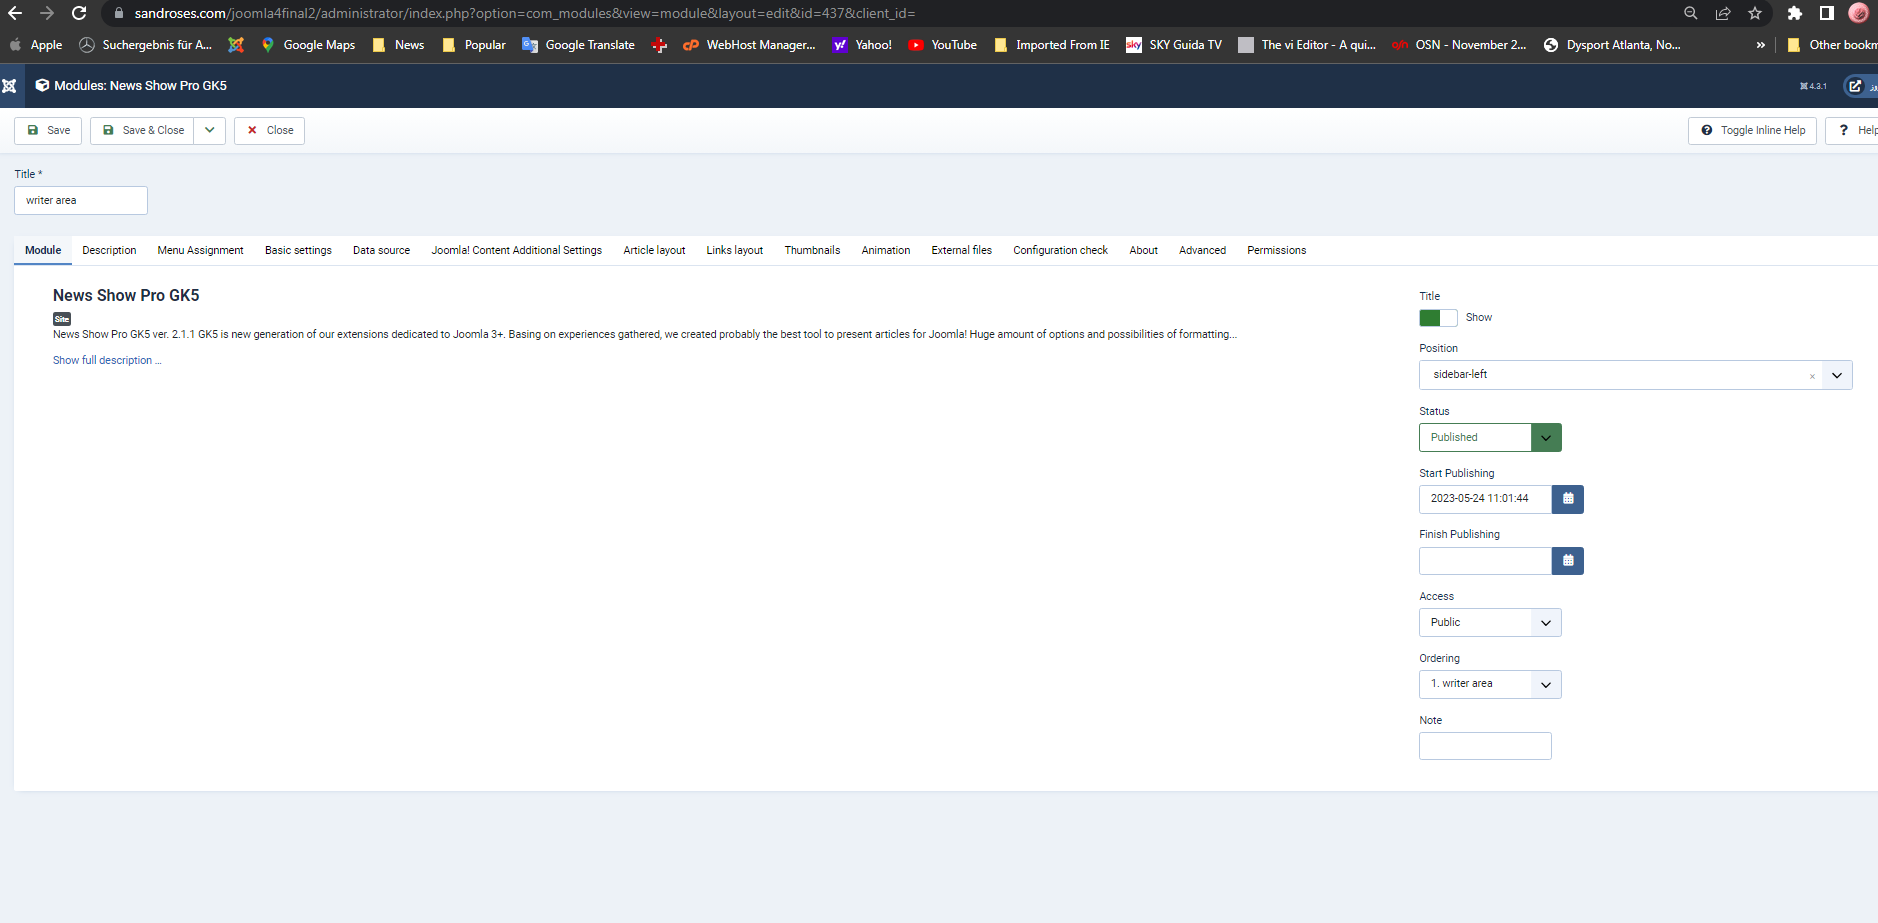
Task: Click the Save & Close button
Action: [142, 131]
